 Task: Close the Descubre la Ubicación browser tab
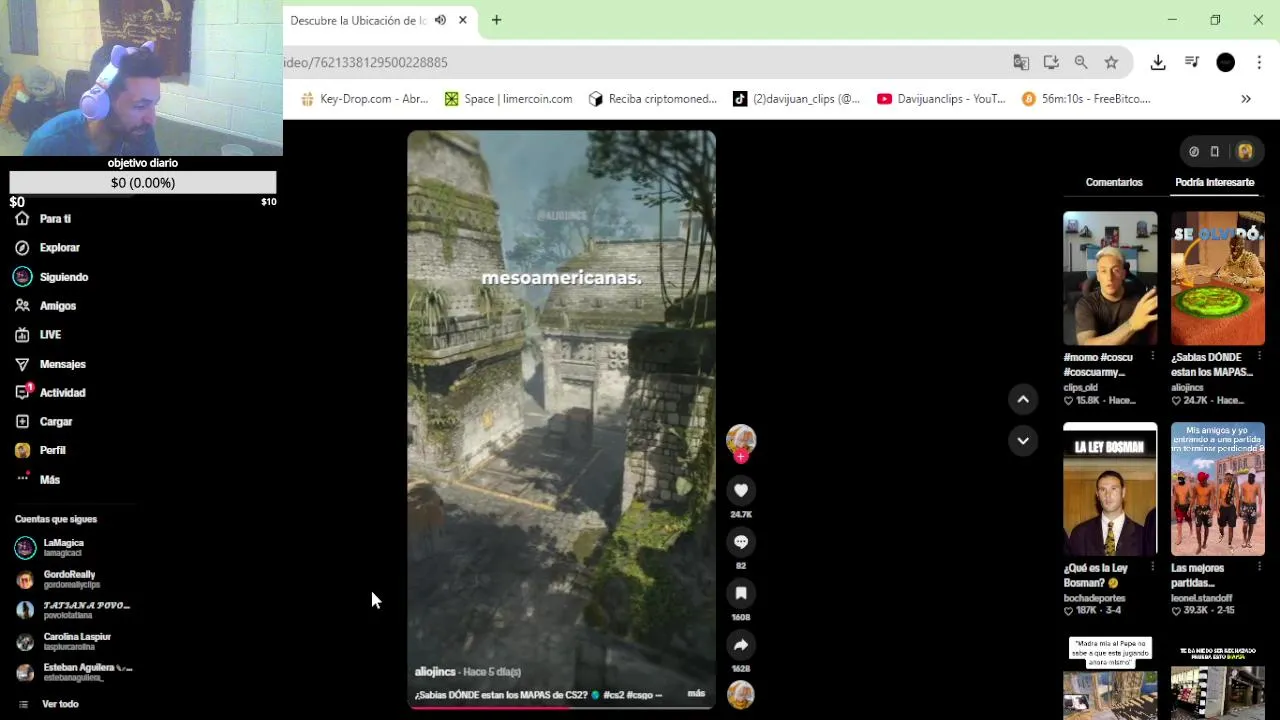(x=462, y=20)
